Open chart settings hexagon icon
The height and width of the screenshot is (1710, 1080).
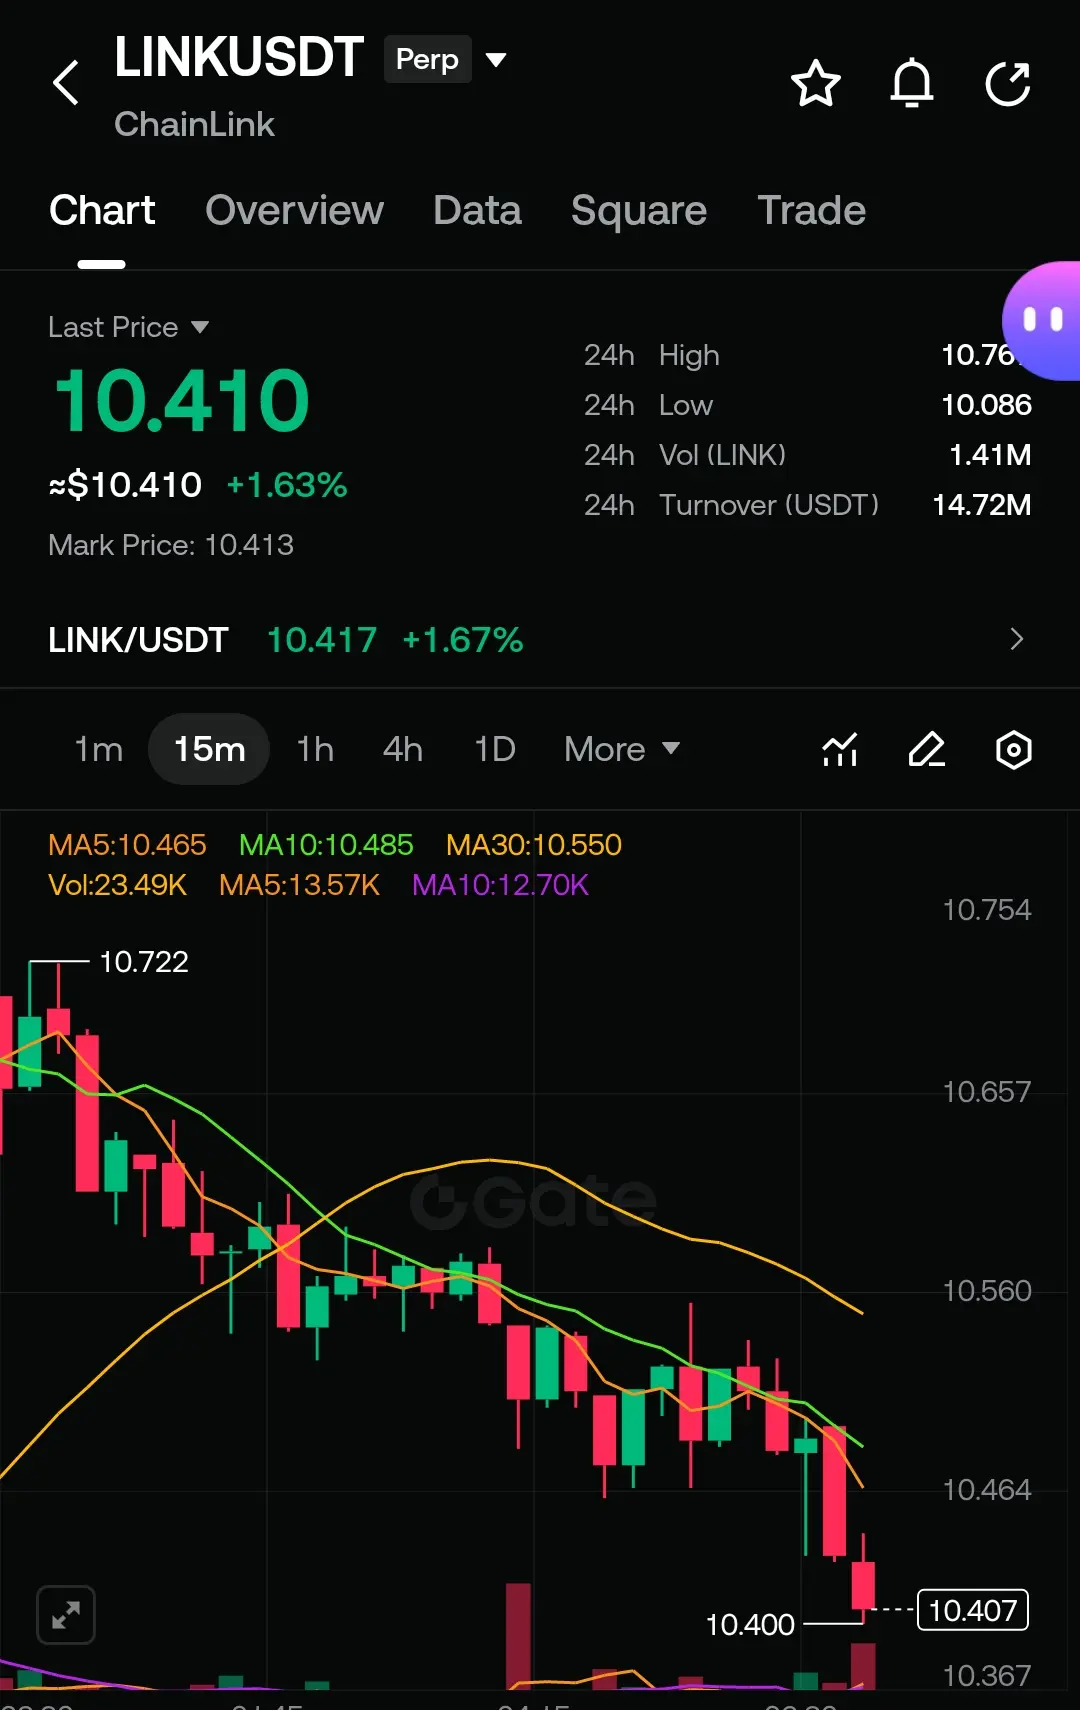(1013, 749)
